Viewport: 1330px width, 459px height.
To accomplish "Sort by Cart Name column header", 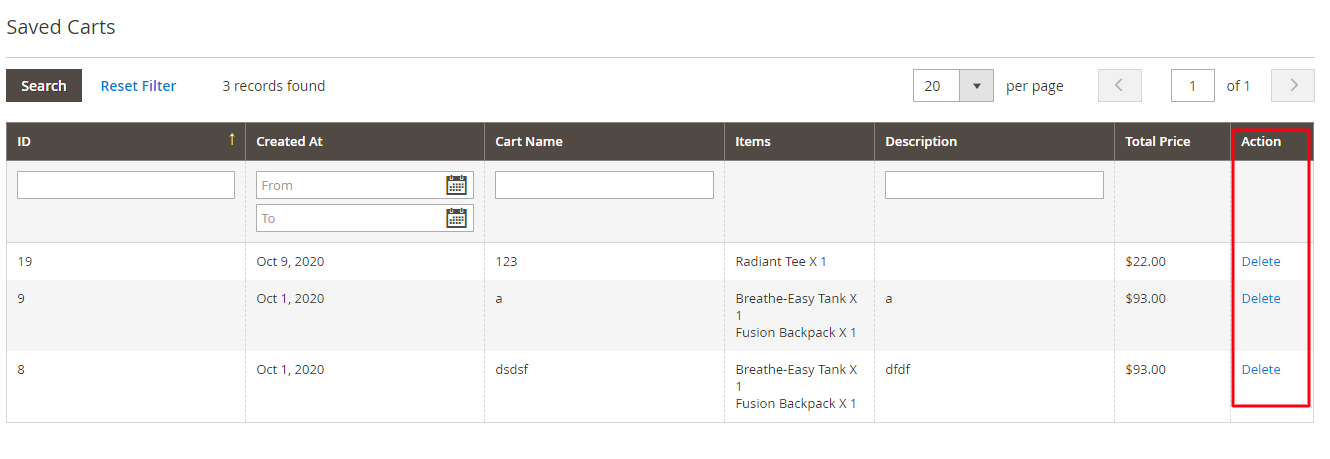I will (529, 141).
